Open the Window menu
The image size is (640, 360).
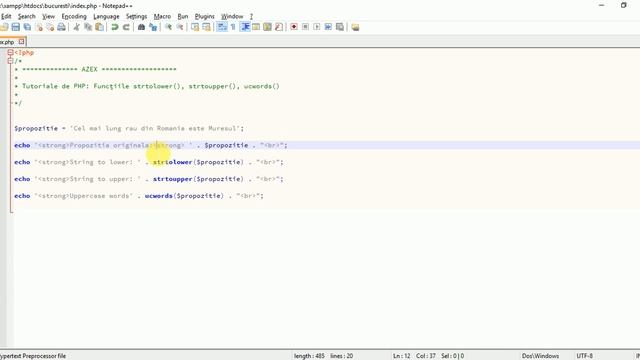point(232,16)
